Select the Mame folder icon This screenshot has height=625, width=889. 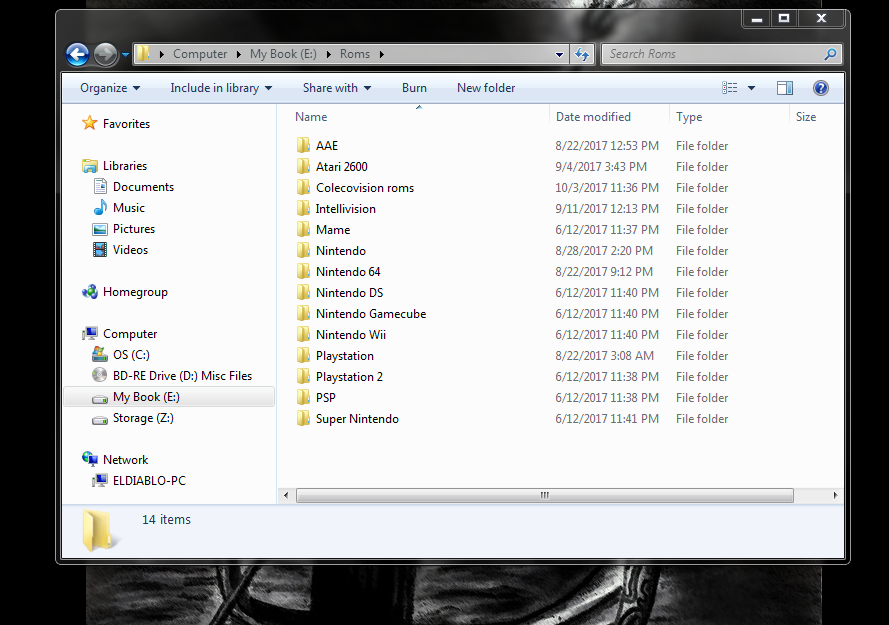(303, 229)
